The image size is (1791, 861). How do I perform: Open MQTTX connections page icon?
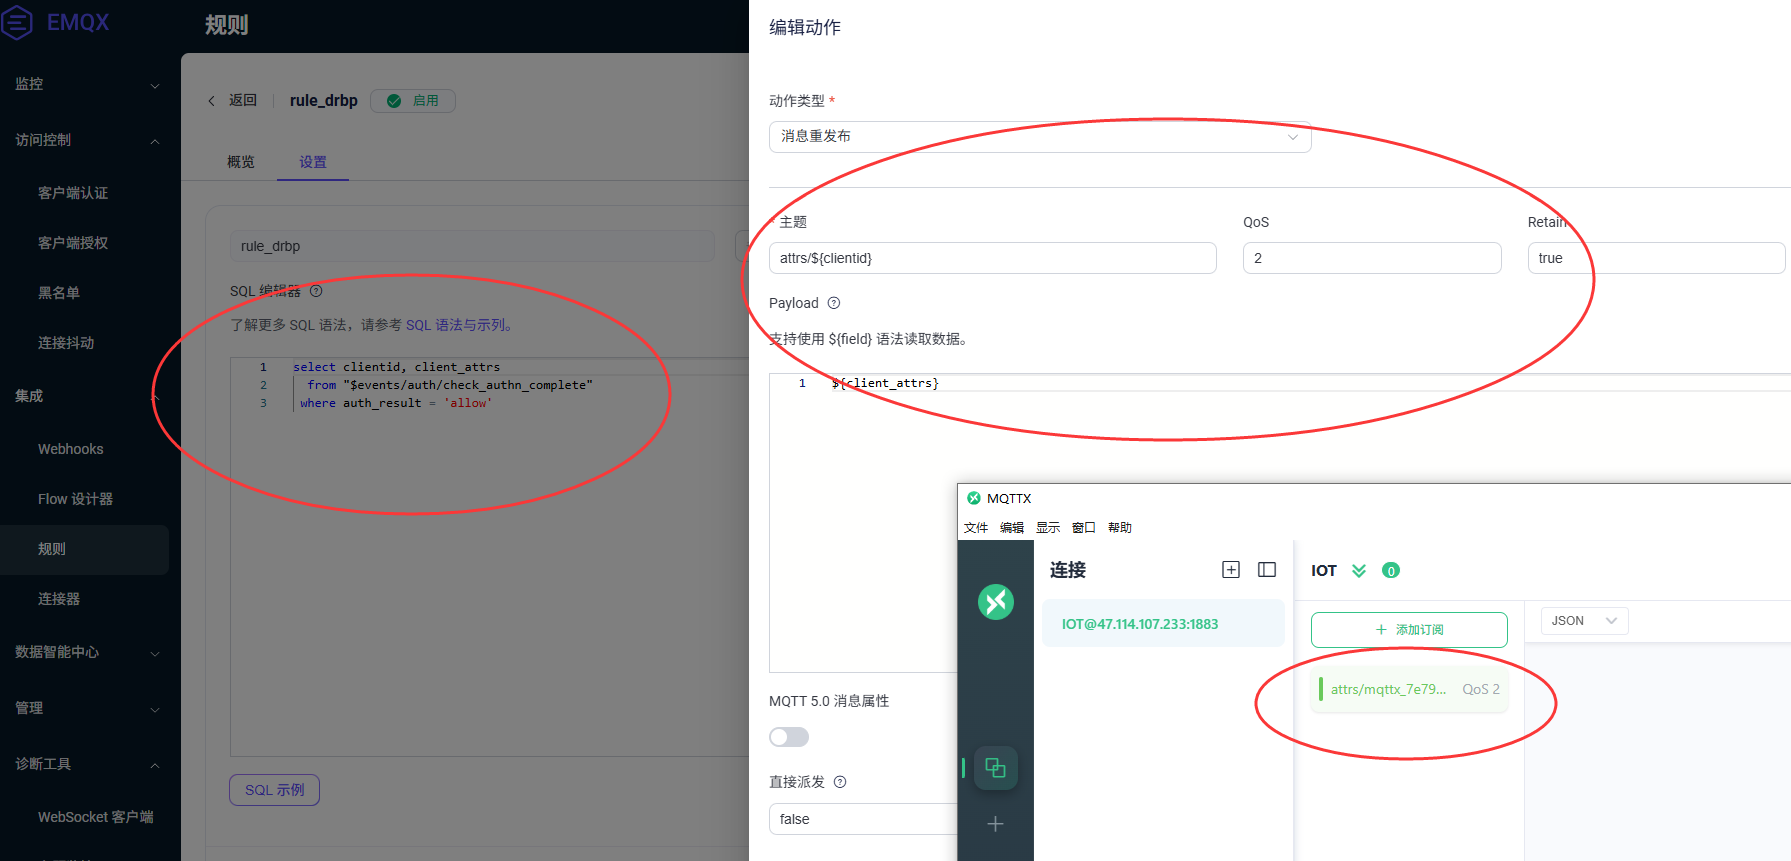995,768
